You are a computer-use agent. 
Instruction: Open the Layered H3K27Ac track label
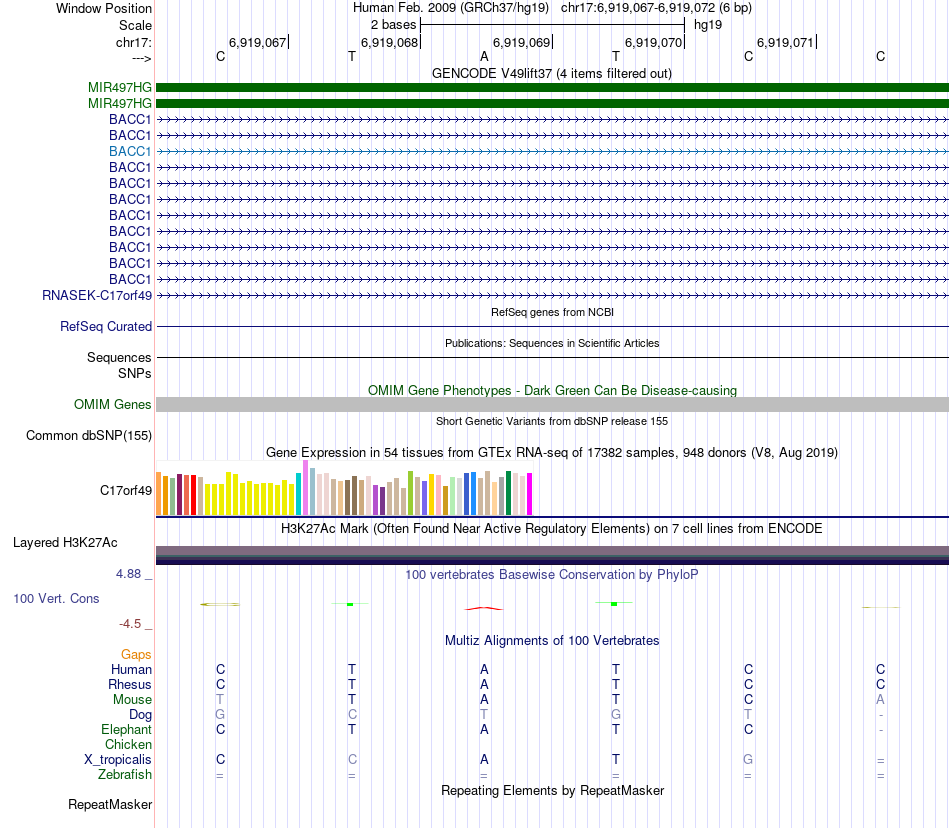65,543
